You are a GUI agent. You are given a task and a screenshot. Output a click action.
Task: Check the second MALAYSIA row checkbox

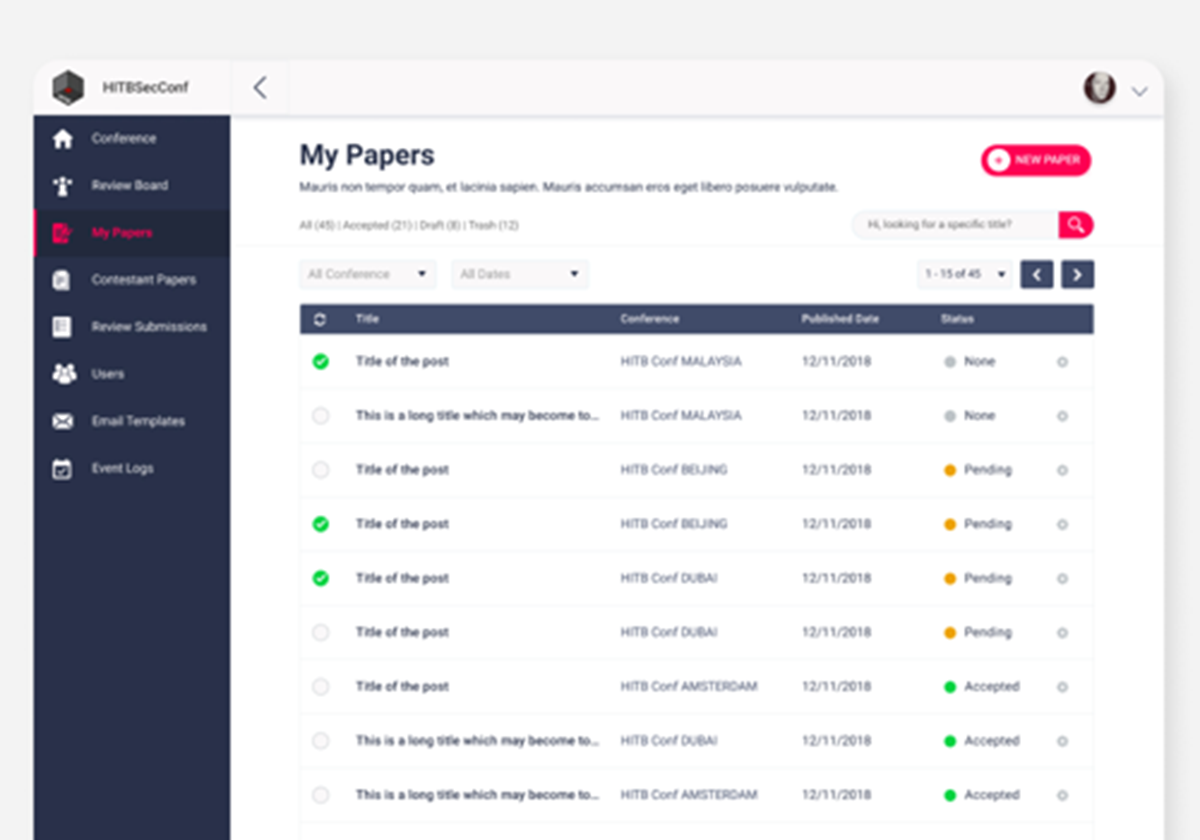[x=320, y=416]
